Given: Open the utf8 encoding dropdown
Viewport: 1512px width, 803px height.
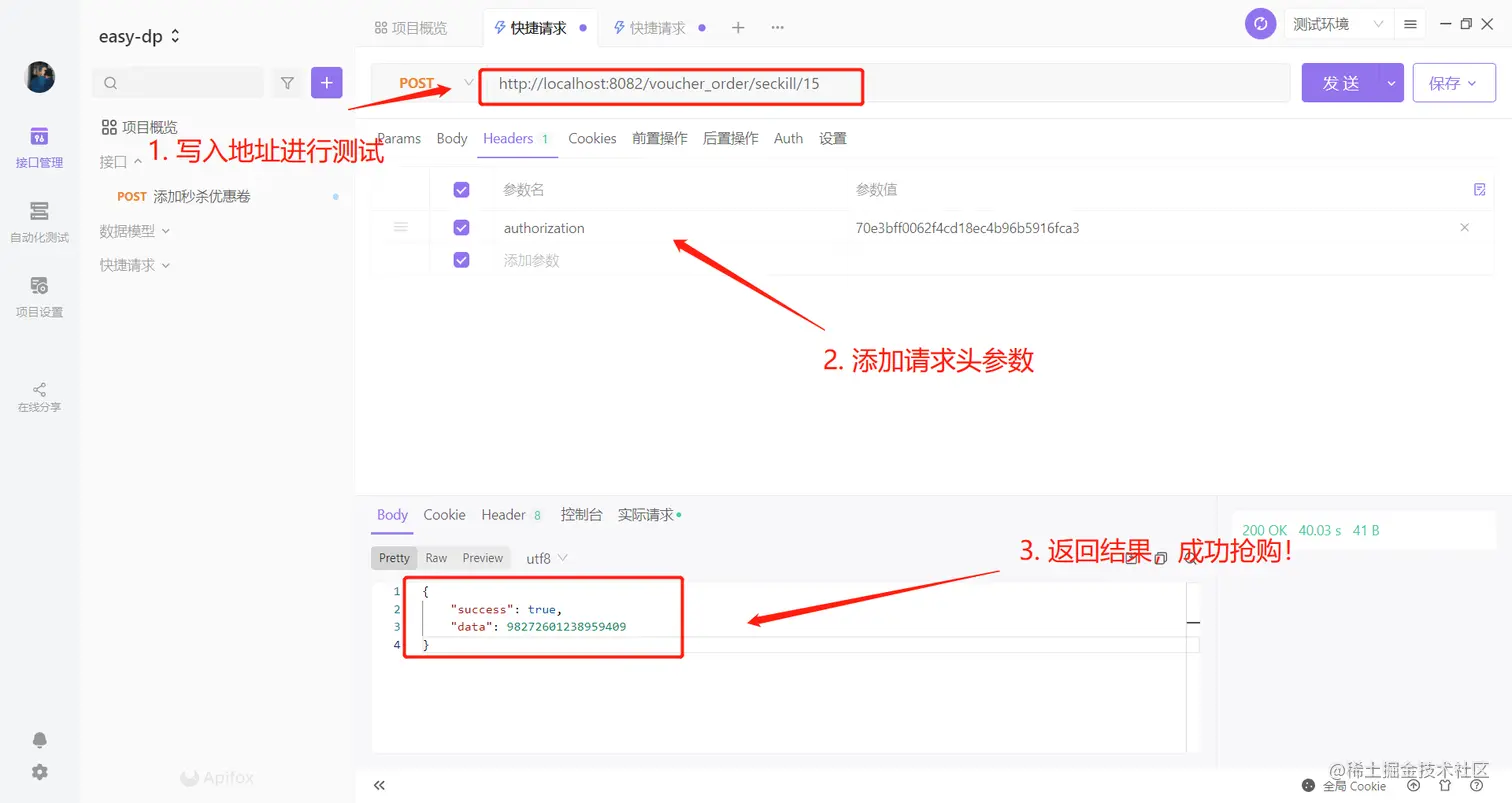Looking at the screenshot, I should (544, 558).
